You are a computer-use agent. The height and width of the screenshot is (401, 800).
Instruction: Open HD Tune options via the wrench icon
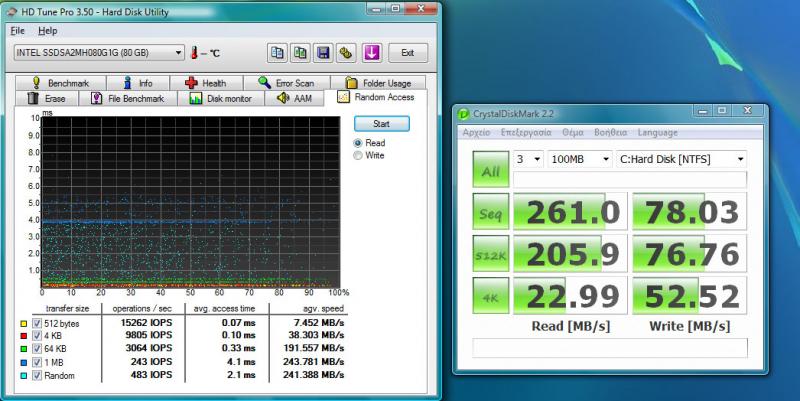(x=346, y=53)
